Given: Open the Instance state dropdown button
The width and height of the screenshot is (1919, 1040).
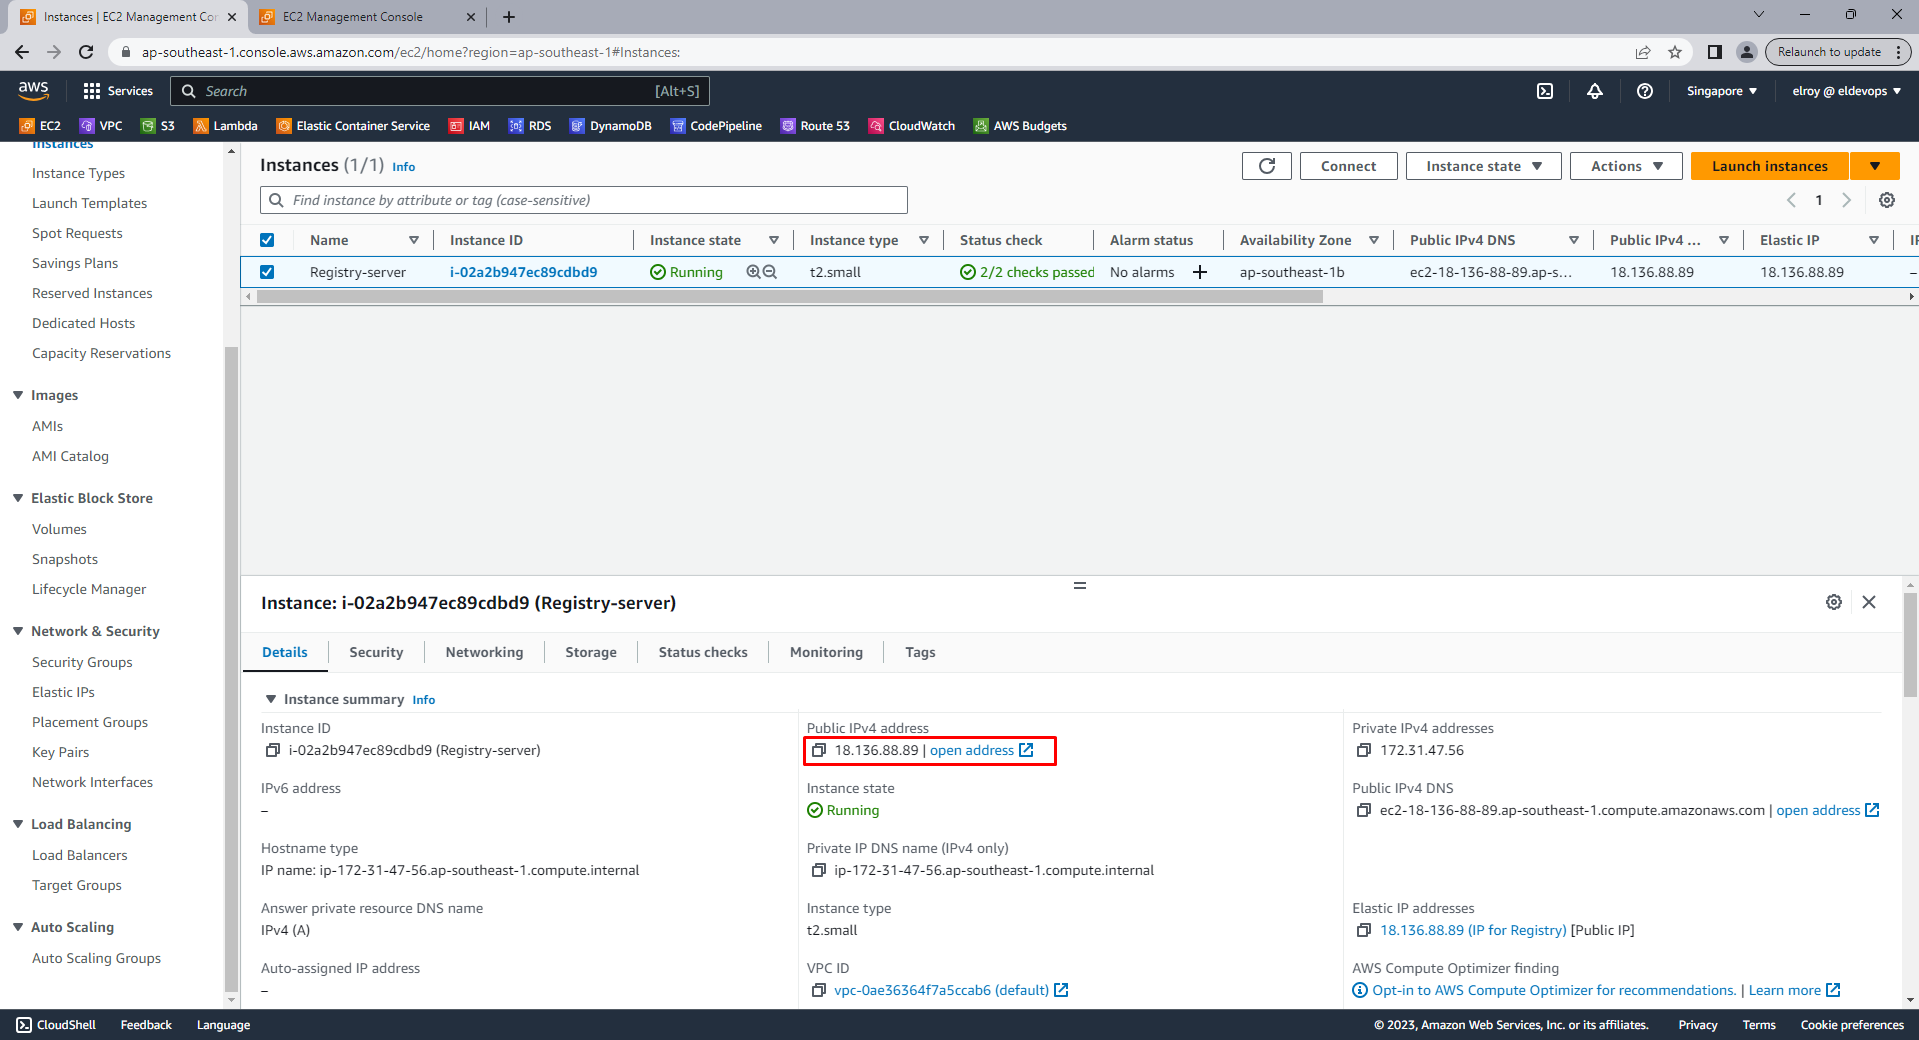Looking at the screenshot, I should pos(1484,166).
